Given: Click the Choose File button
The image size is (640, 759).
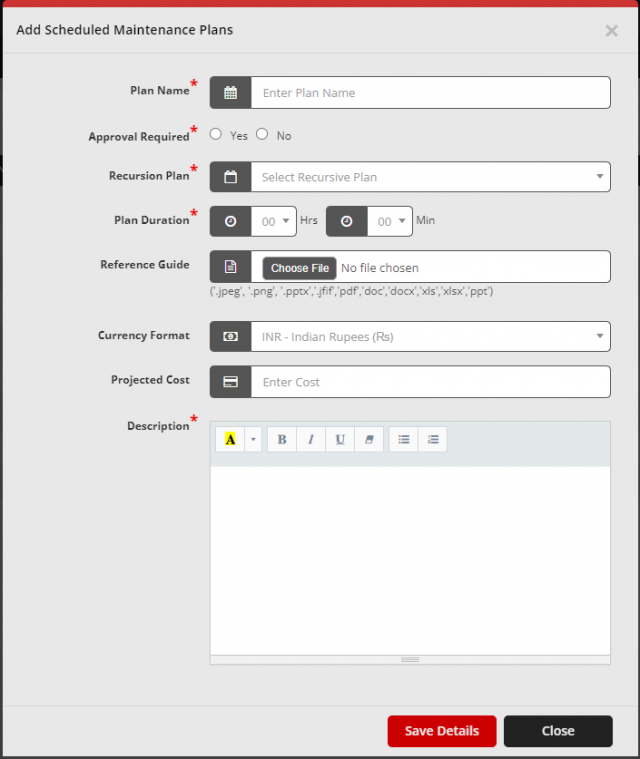Looking at the screenshot, I should click(x=299, y=268).
